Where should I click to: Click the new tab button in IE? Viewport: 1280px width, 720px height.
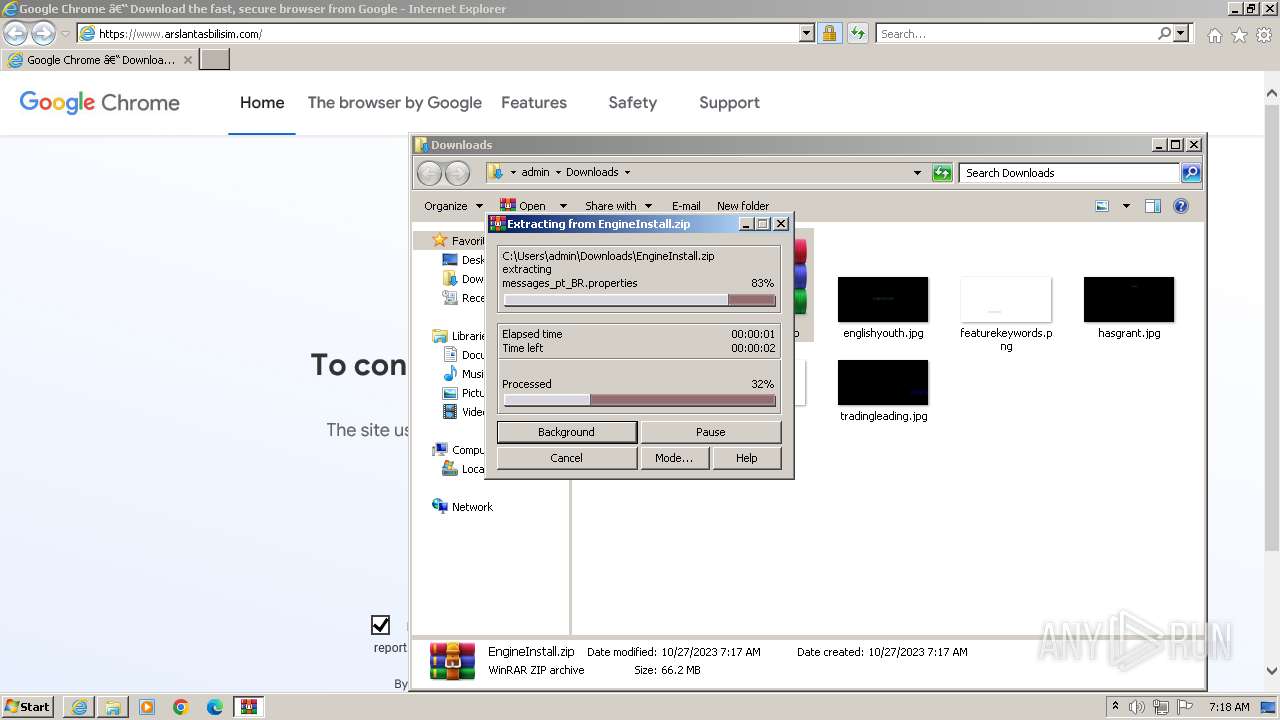[215, 59]
